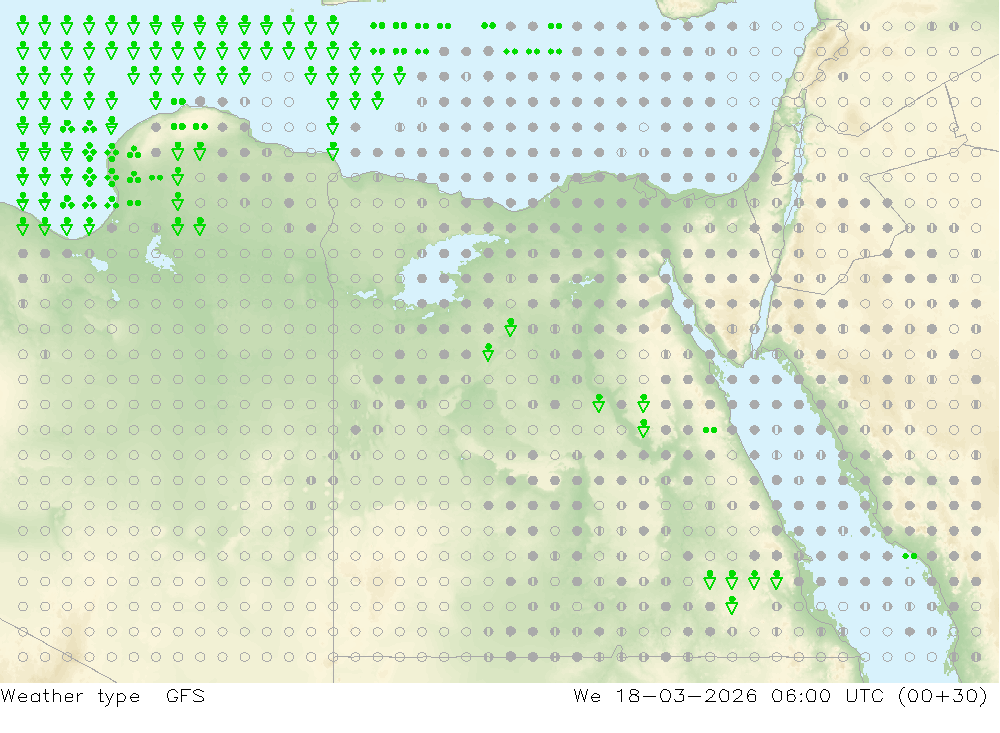This screenshot has height=733, width=1000.
Task: Click the date text '18-03-2026'
Action: (686, 695)
